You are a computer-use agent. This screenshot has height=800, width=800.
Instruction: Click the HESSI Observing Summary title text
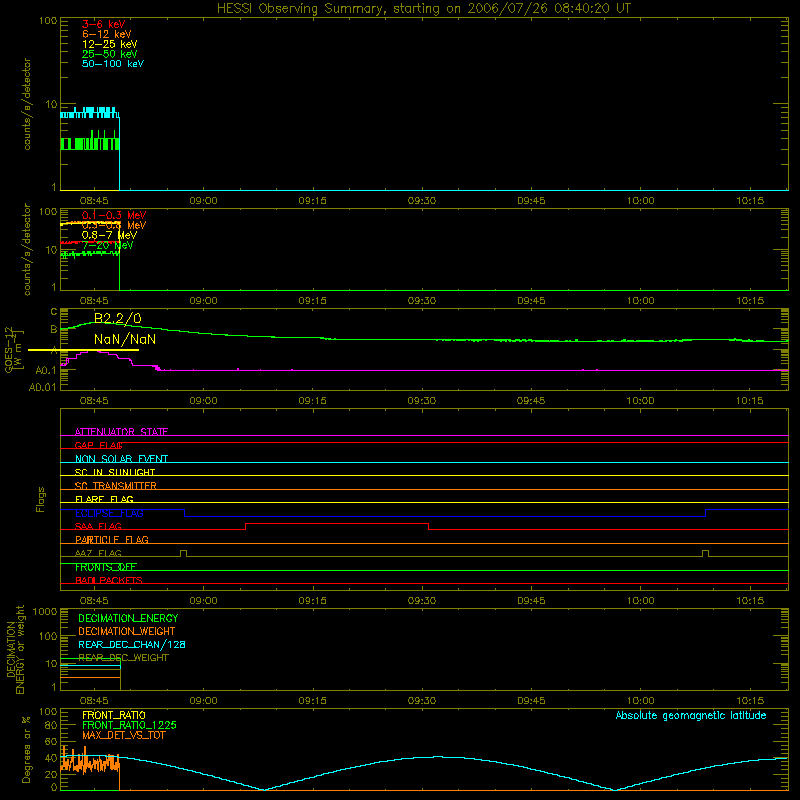coord(423,9)
